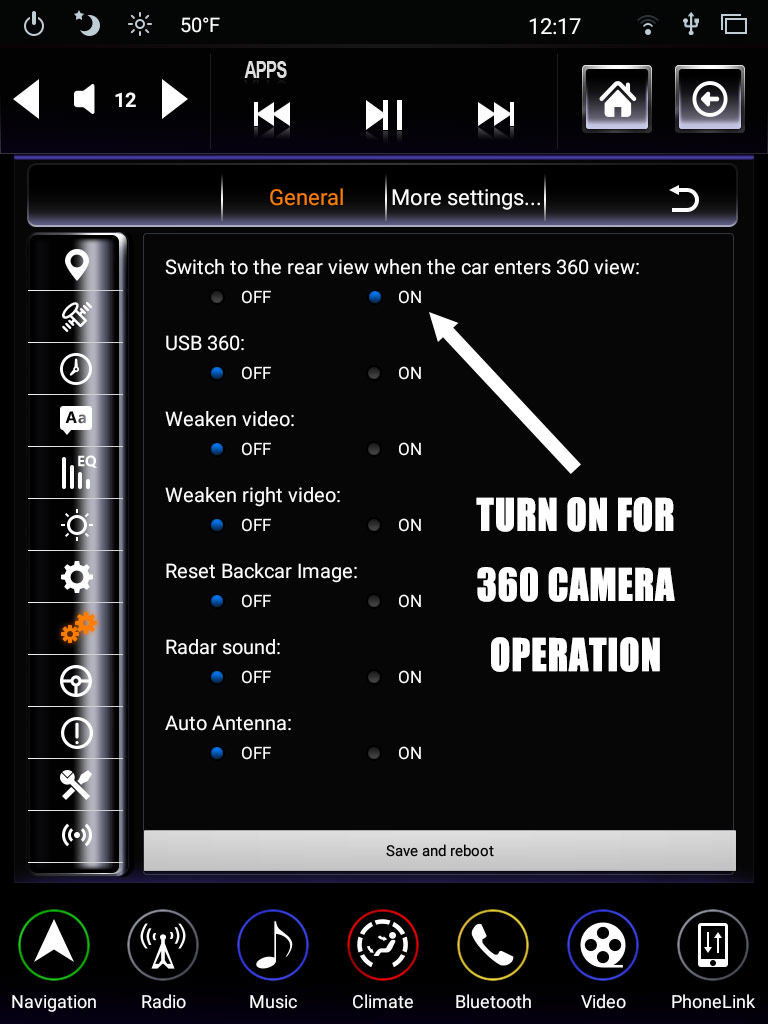Open the satellite GPS settings section
Viewport: 768px width, 1024px height.
tap(76, 317)
